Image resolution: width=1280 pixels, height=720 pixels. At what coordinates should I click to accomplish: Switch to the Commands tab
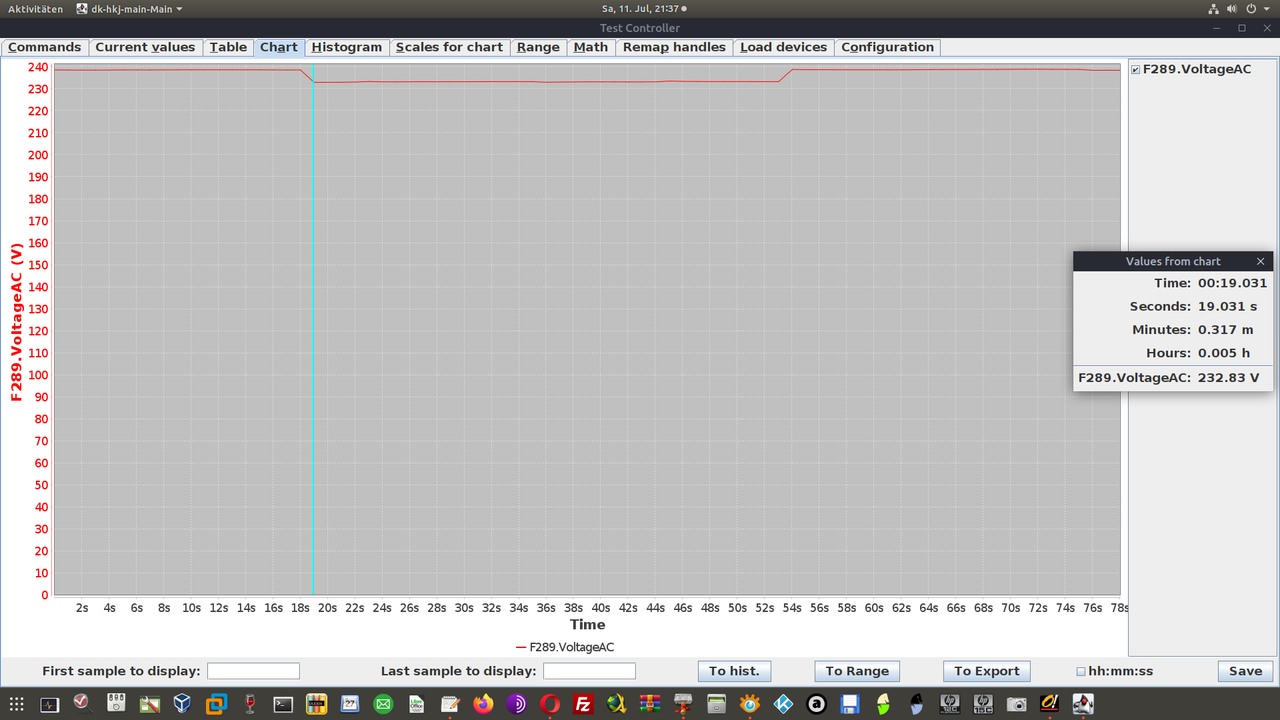click(x=45, y=47)
